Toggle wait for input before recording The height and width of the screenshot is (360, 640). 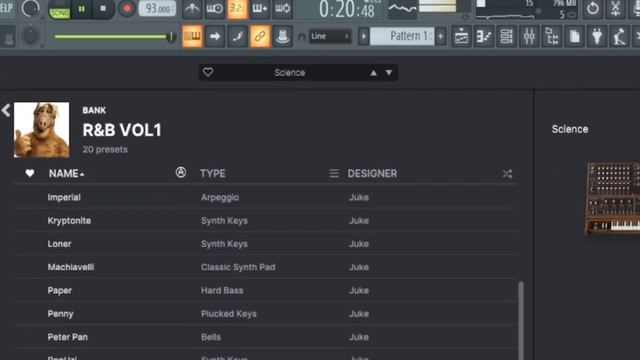[214, 9]
